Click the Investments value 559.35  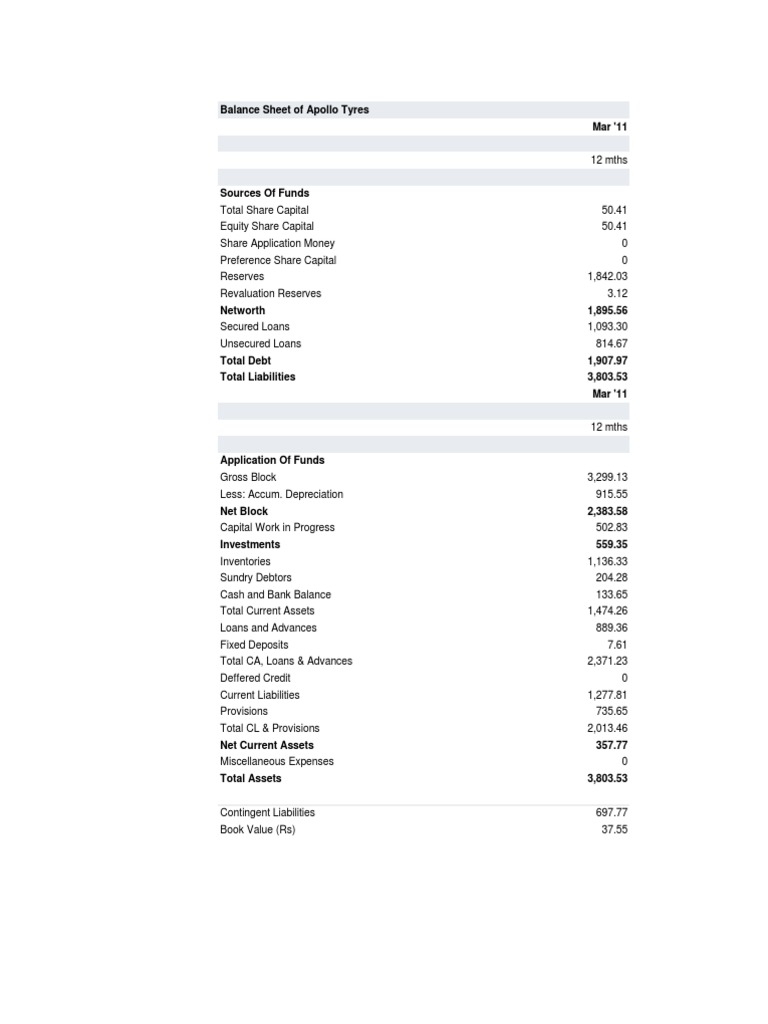coord(611,545)
